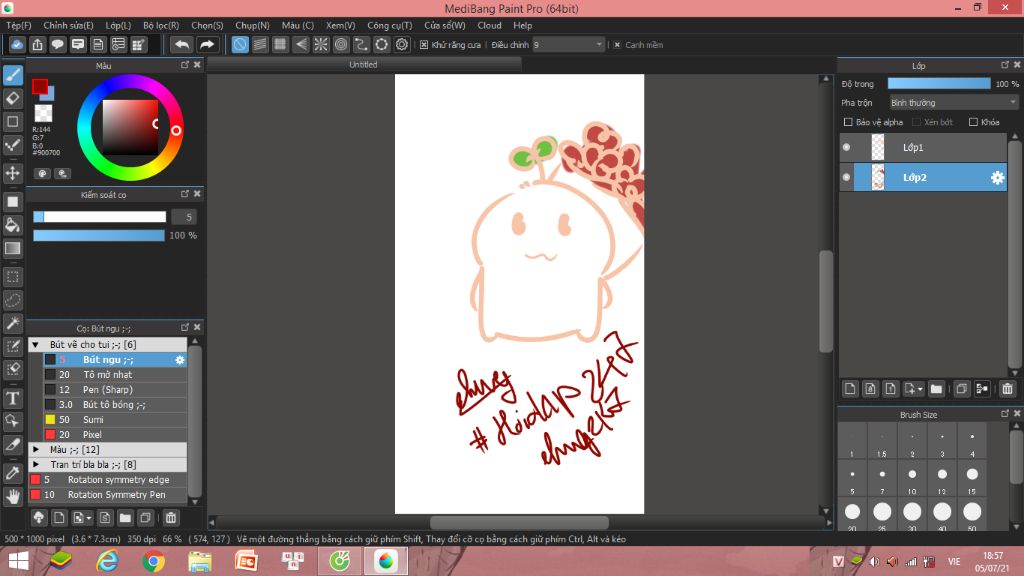The image size is (1024, 576).
Task: Select the Eraser tool
Action: click(12, 99)
